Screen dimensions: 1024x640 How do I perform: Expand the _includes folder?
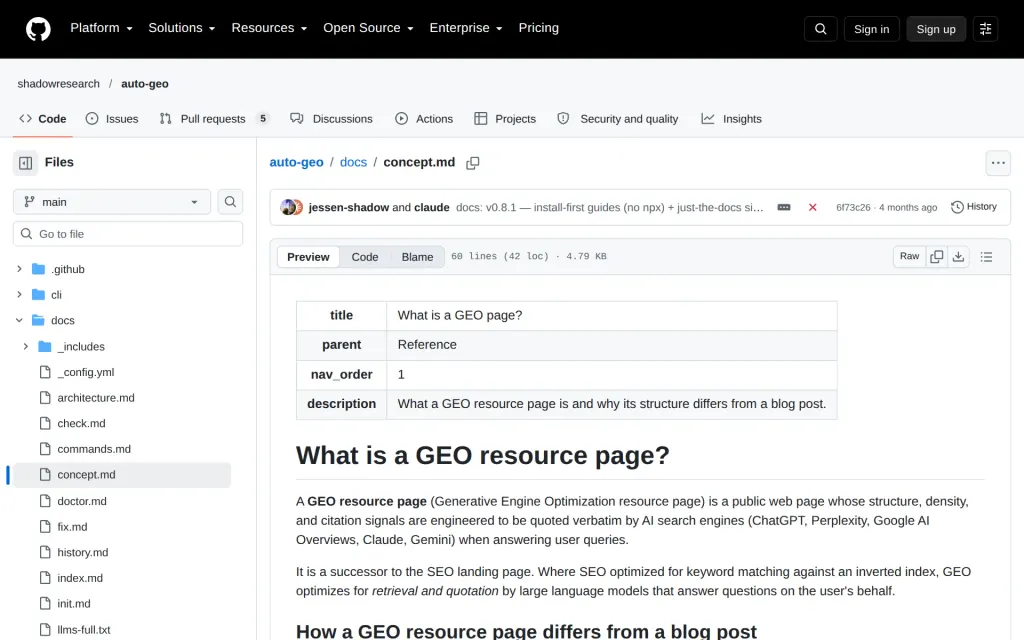point(25,346)
